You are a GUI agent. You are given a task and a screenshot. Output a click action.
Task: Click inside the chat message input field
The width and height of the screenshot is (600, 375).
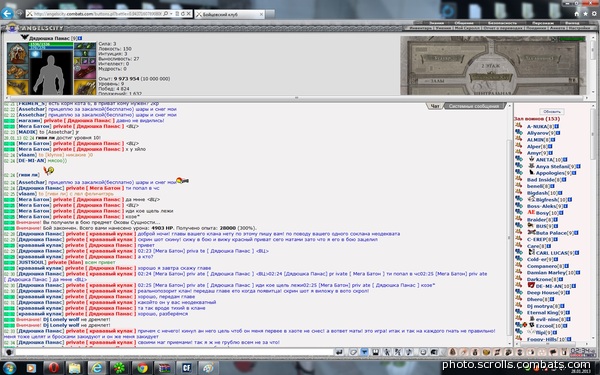tap(174, 352)
